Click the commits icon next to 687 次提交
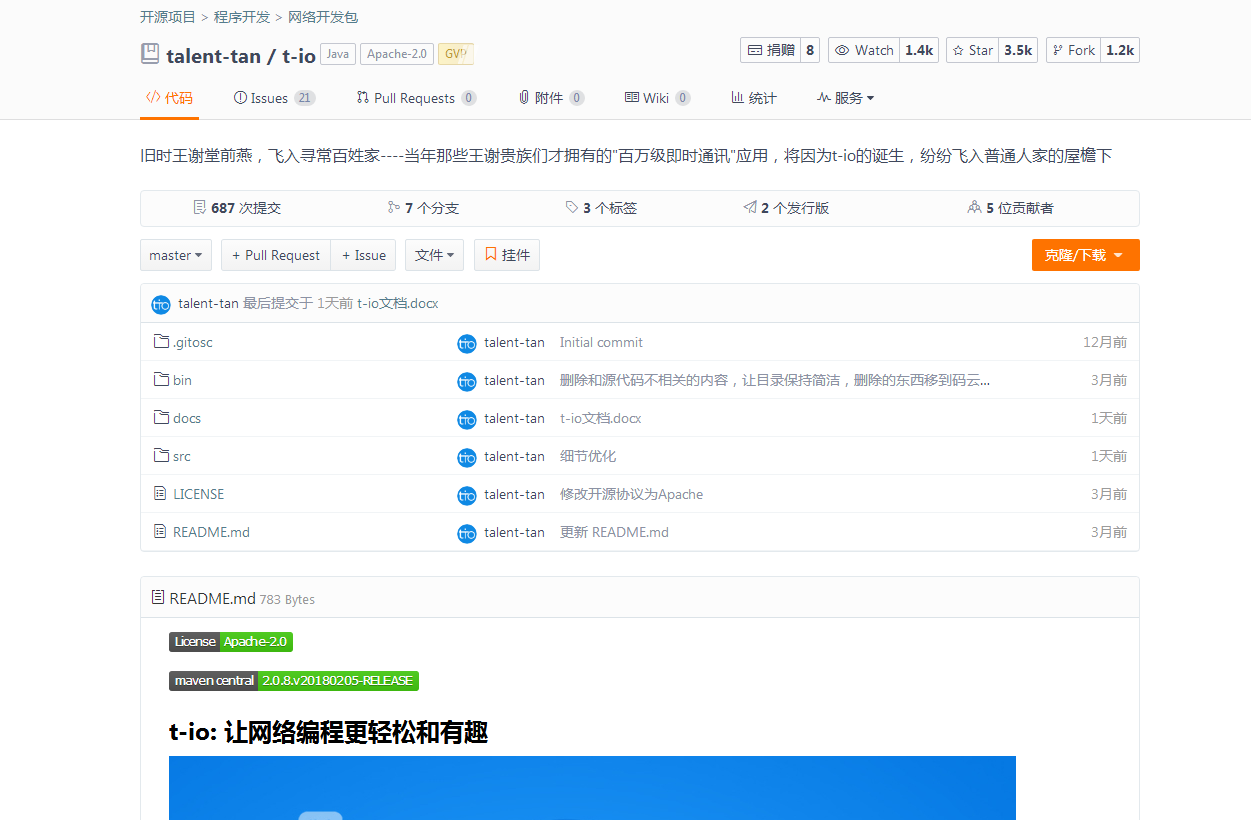Image resolution: width=1251 pixels, height=820 pixels. point(199,208)
